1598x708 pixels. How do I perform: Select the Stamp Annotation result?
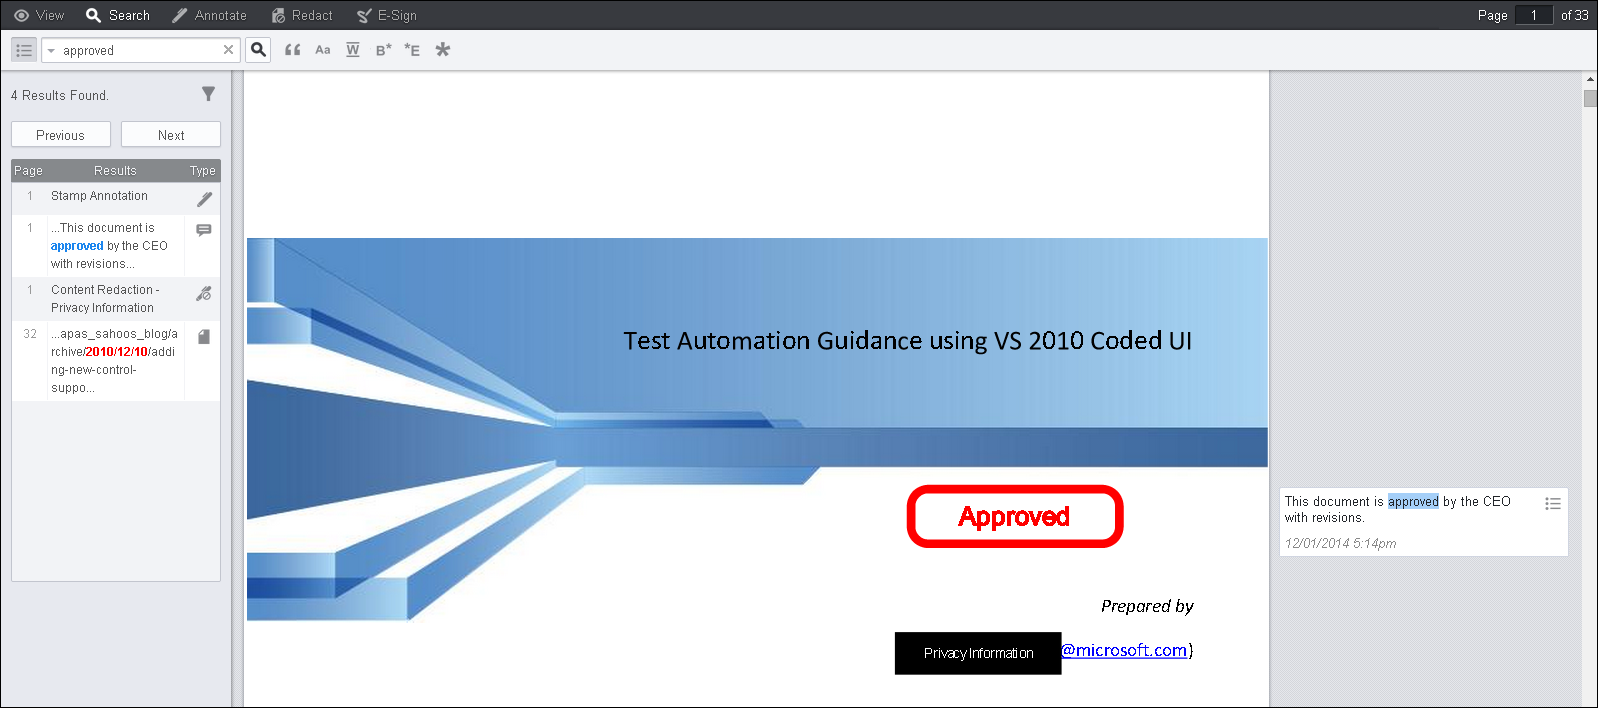[x=99, y=197]
